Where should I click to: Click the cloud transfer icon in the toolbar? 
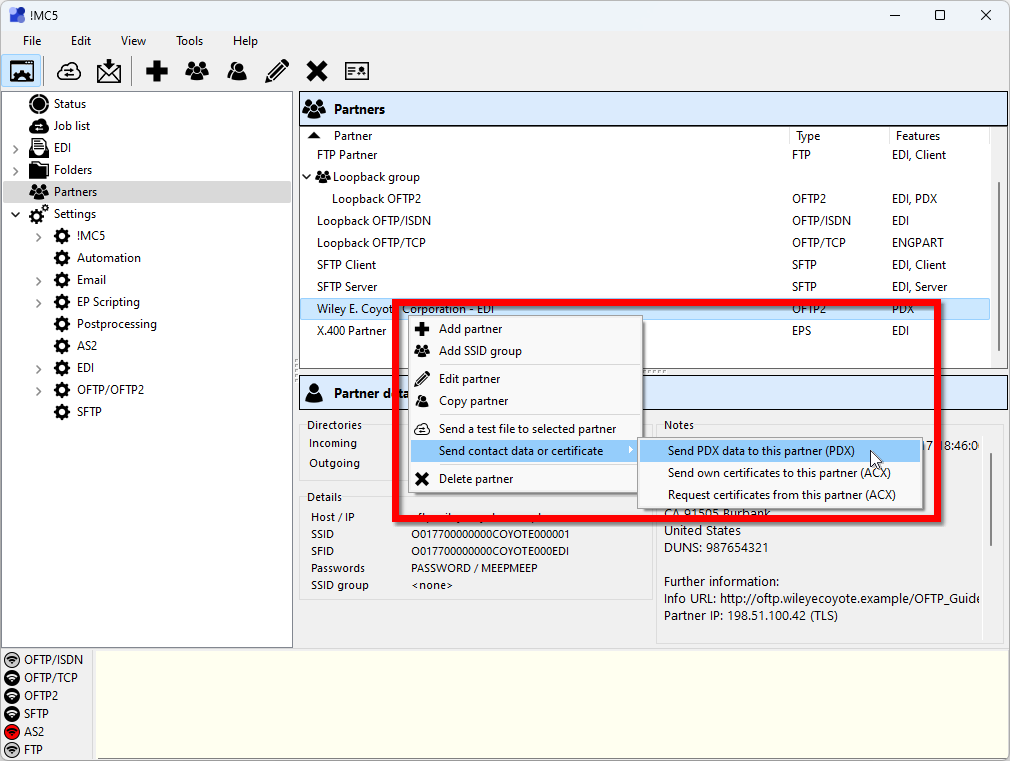click(x=69, y=71)
